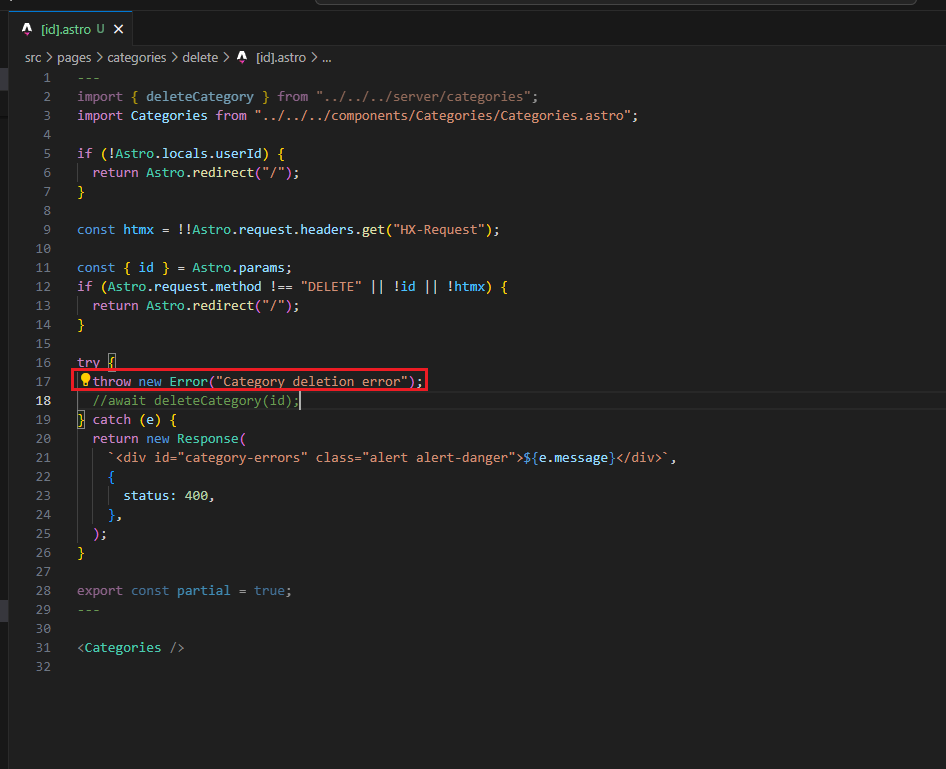Click e.message inside the template literal

tap(573, 458)
